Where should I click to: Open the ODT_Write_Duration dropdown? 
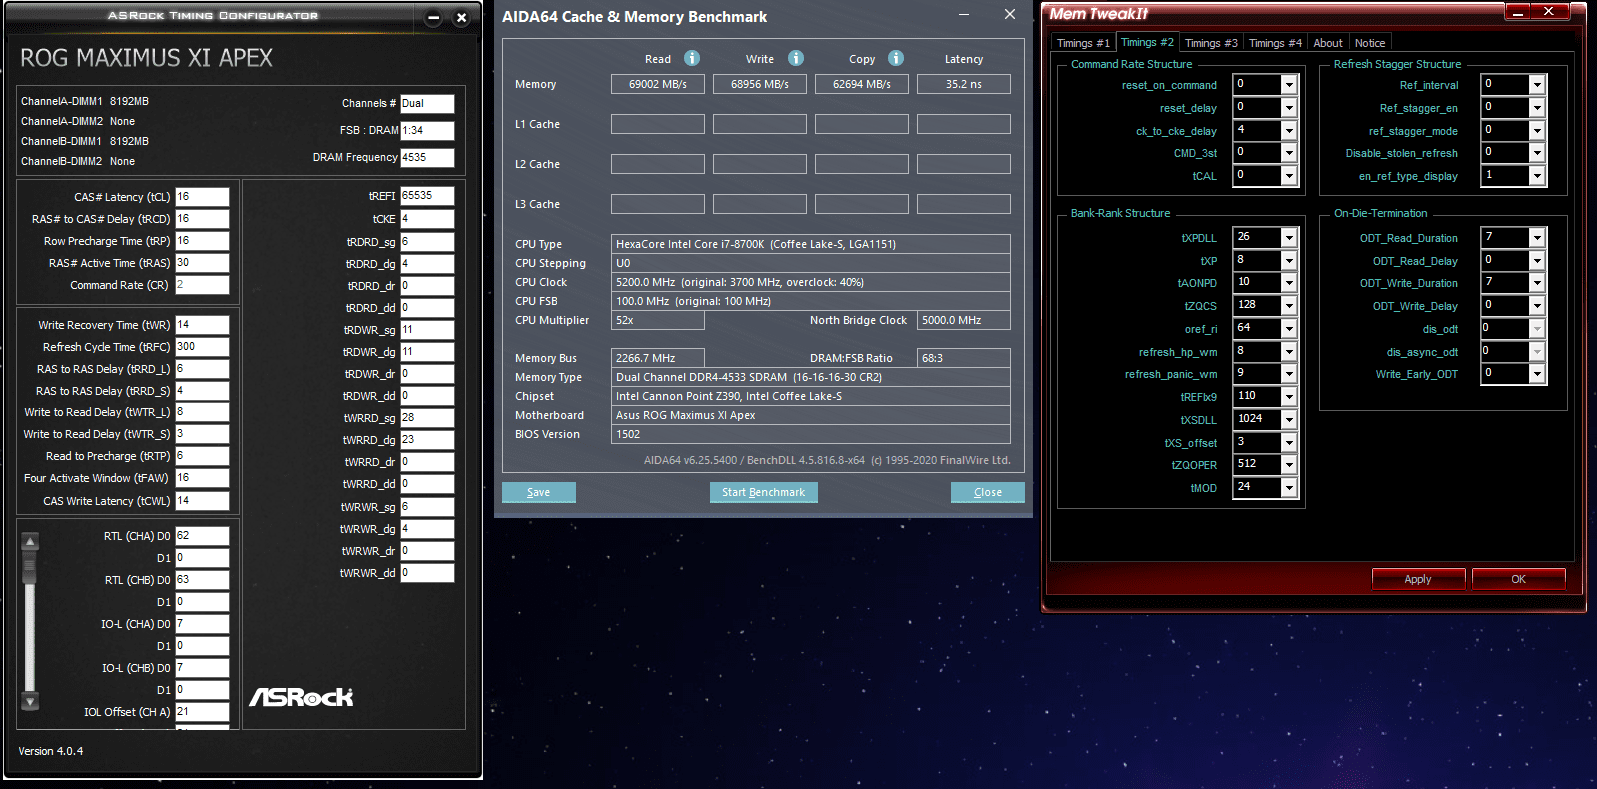pyautogui.click(x=1537, y=283)
